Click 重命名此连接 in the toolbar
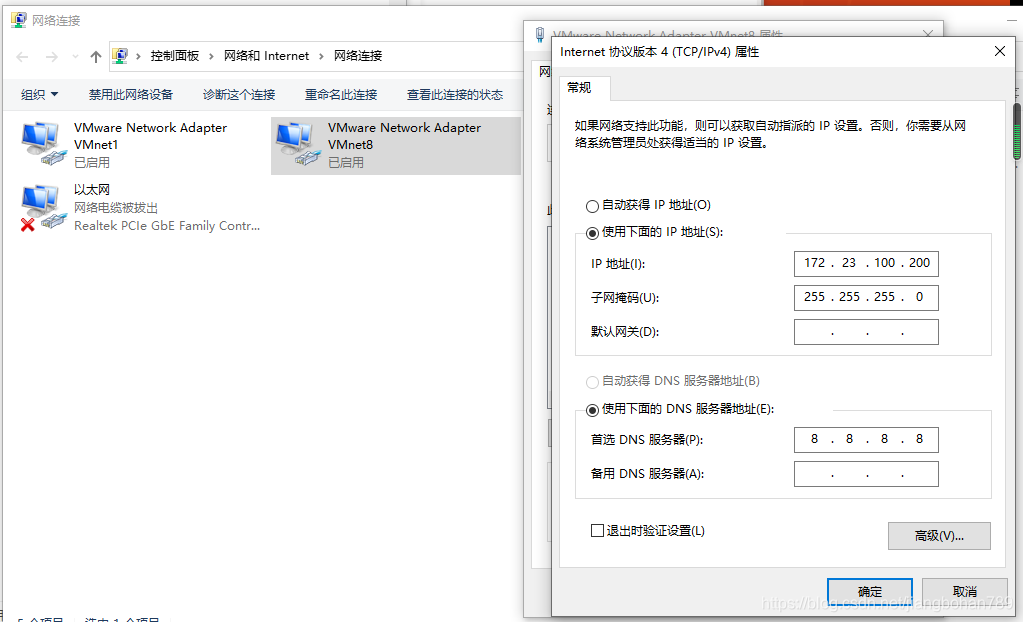Viewport: 1023px width, 622px height. pyautogui.click(x=341, y=95)
